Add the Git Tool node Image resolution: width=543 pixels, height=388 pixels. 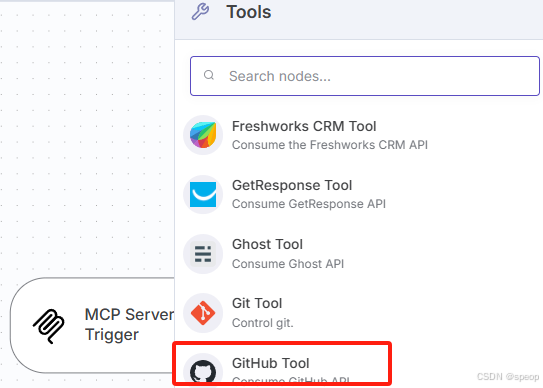tap(359, 313)
